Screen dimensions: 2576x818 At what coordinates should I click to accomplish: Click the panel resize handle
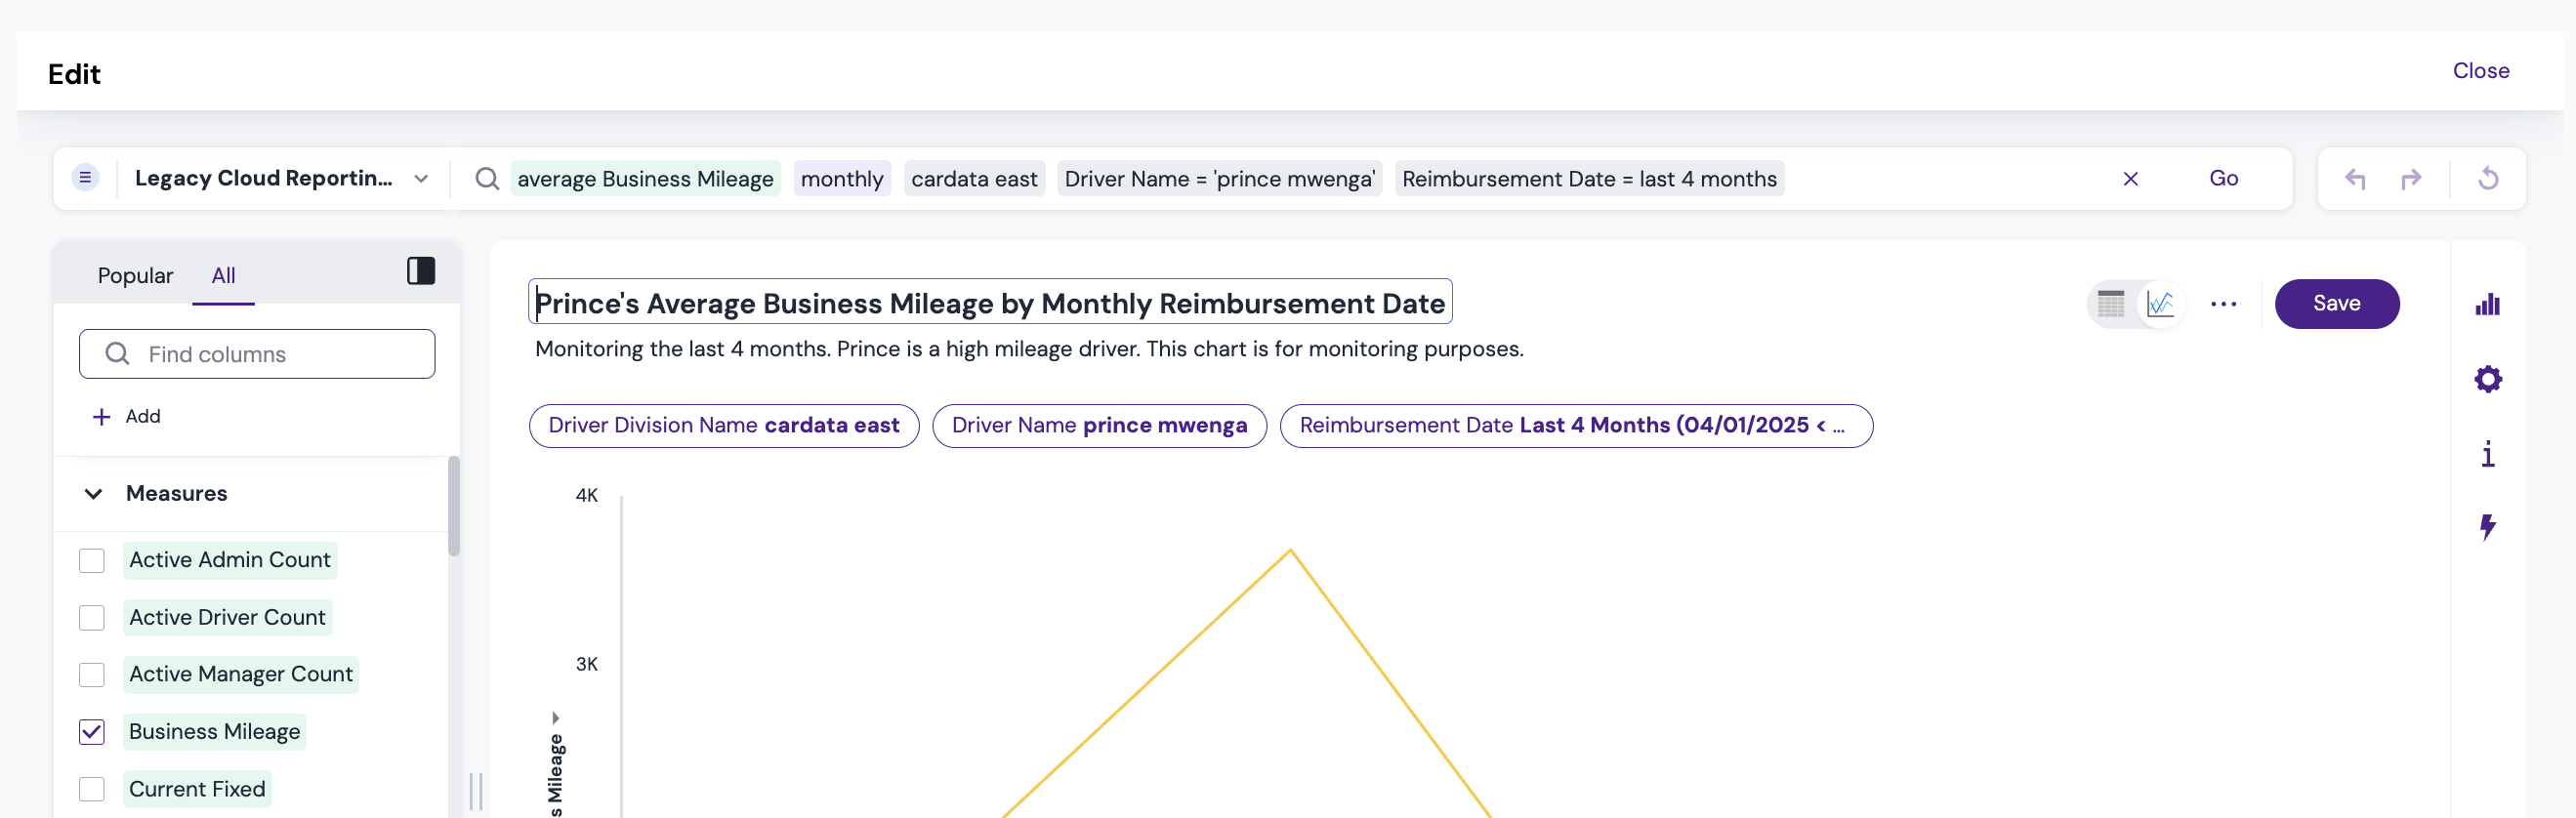point(476,791)
